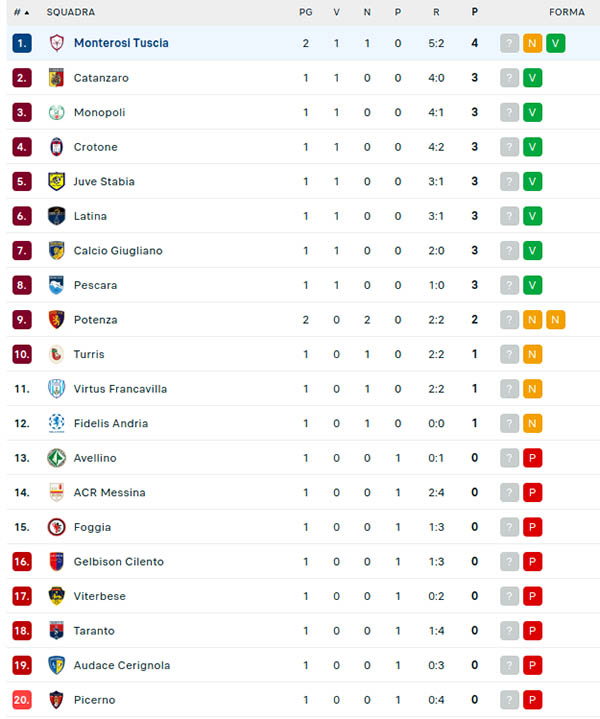The width and height of the screenshot is (600, 719).
Task: Click rank 9 position badge for Potenza
Action: click(22, 320)
